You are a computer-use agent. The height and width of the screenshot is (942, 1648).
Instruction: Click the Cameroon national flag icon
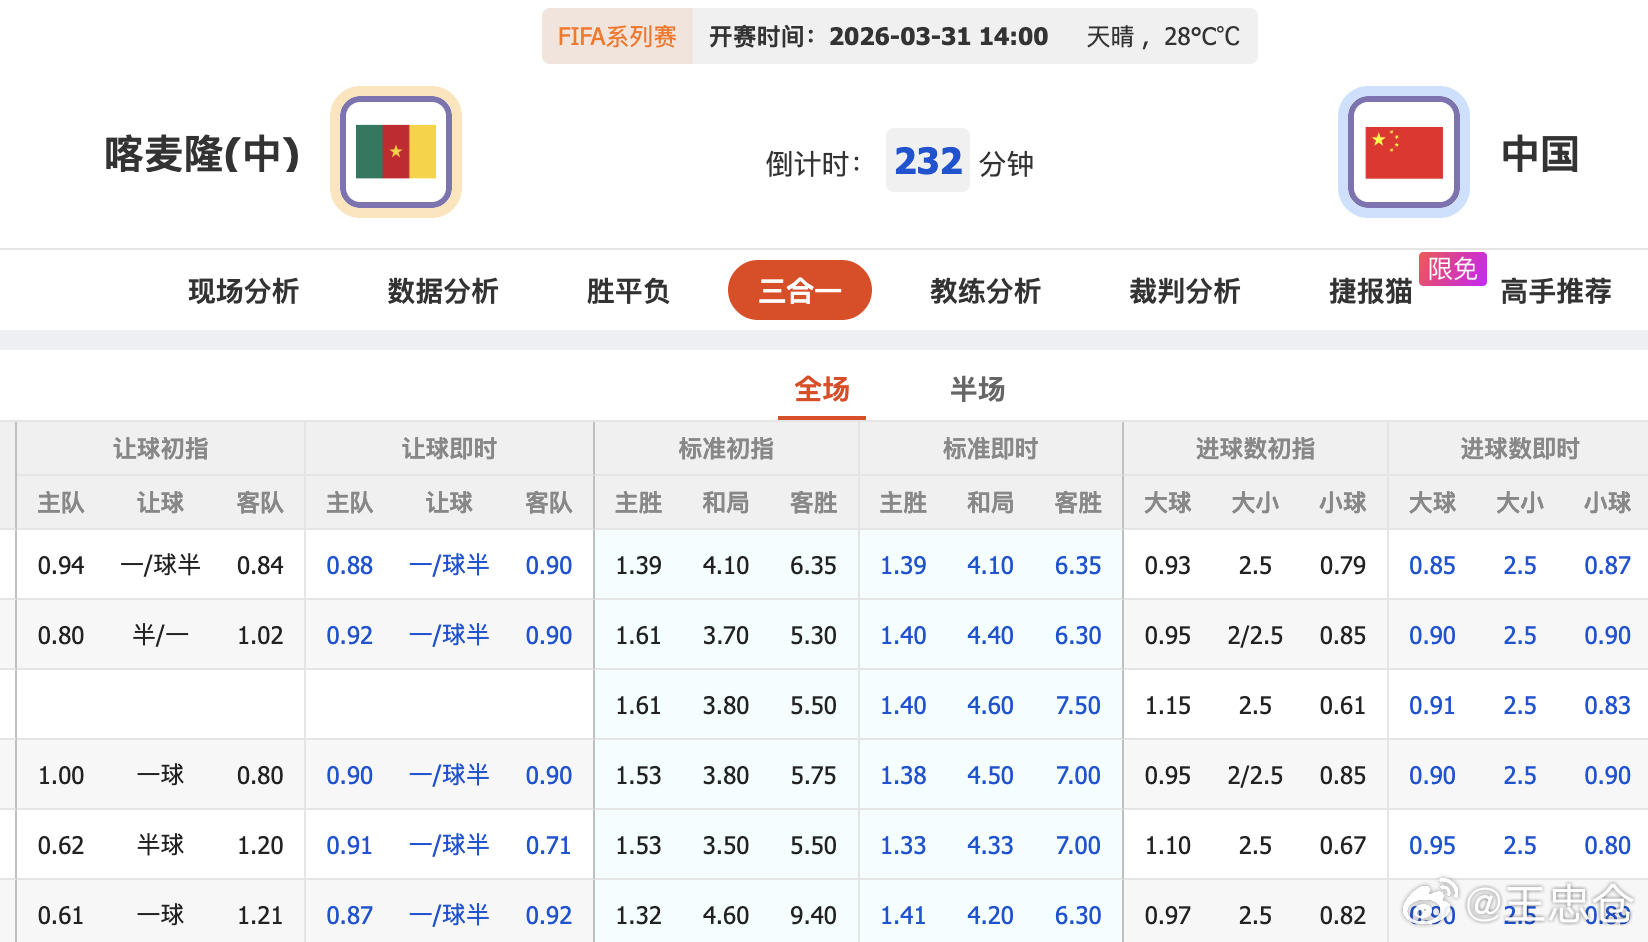pos(395,150)
